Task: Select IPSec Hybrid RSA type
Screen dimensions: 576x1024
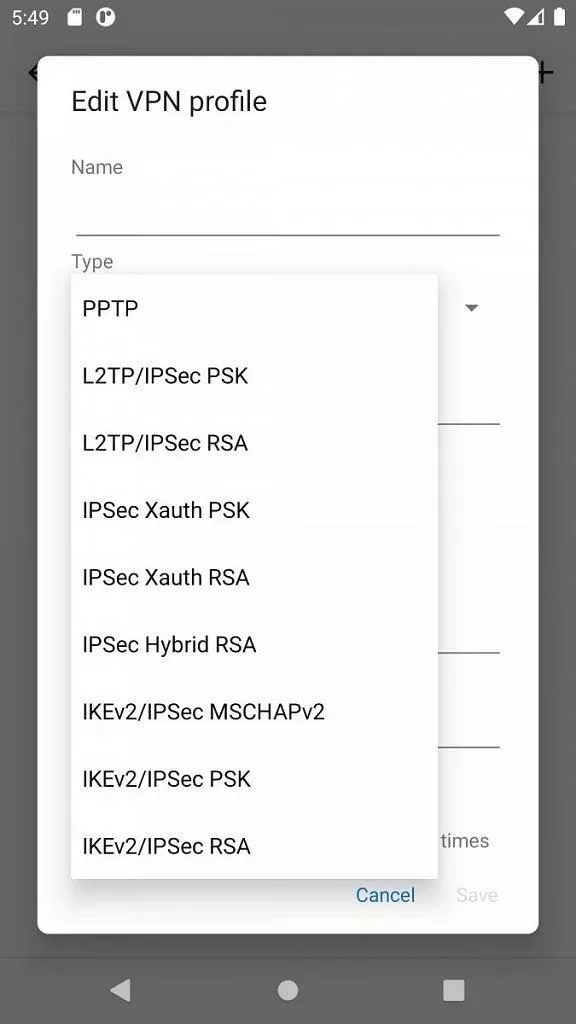Action: (x=254, y=645)
